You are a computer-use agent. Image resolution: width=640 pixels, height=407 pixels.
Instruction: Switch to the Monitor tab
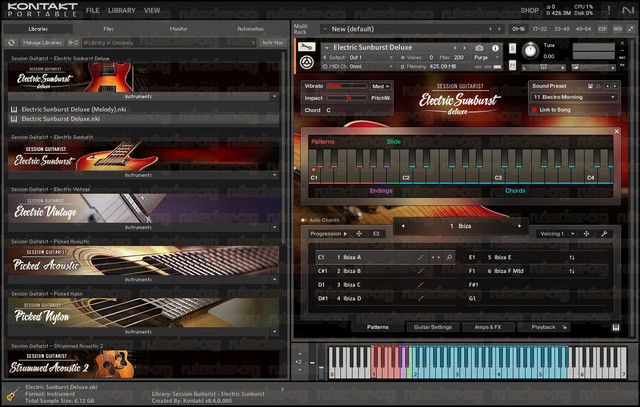[x=178, y=29]
